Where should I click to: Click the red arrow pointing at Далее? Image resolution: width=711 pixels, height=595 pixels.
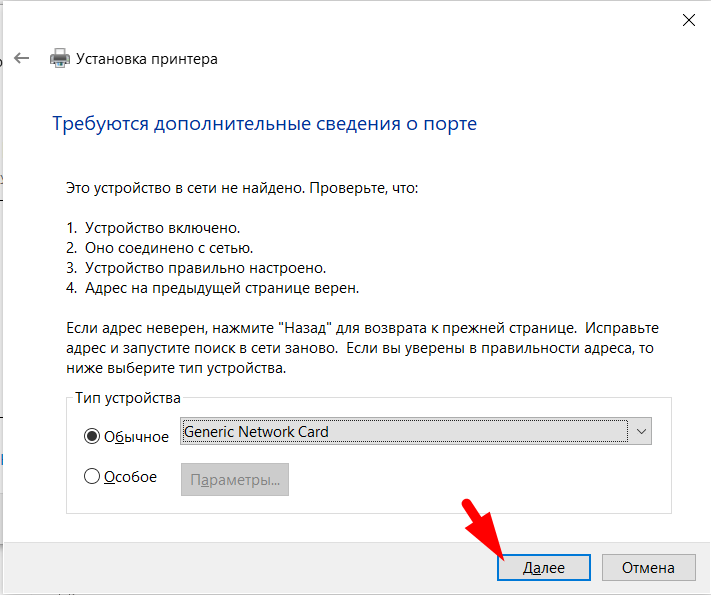click(x=484, y=526)
